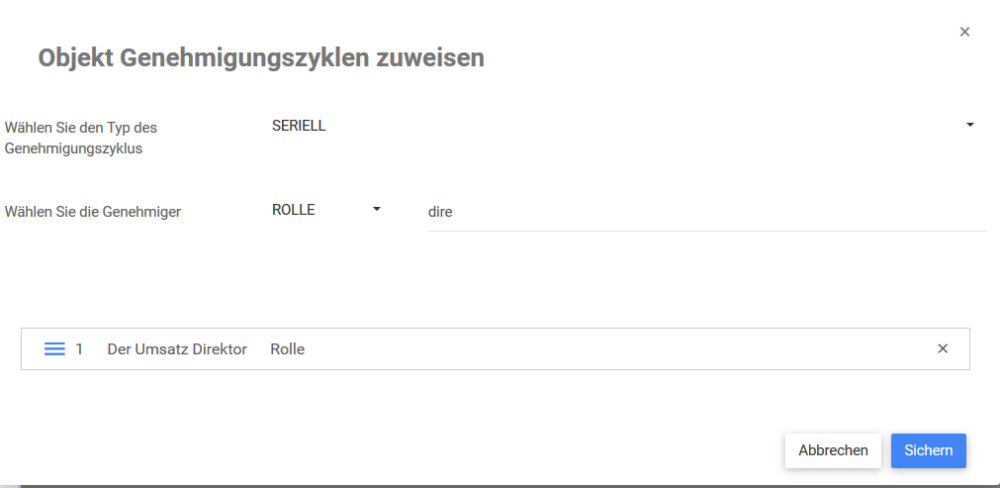Remove Der Umsatz Direktor from approvers list
Viewport: 1000px width, 488px height.
[942, 349]
